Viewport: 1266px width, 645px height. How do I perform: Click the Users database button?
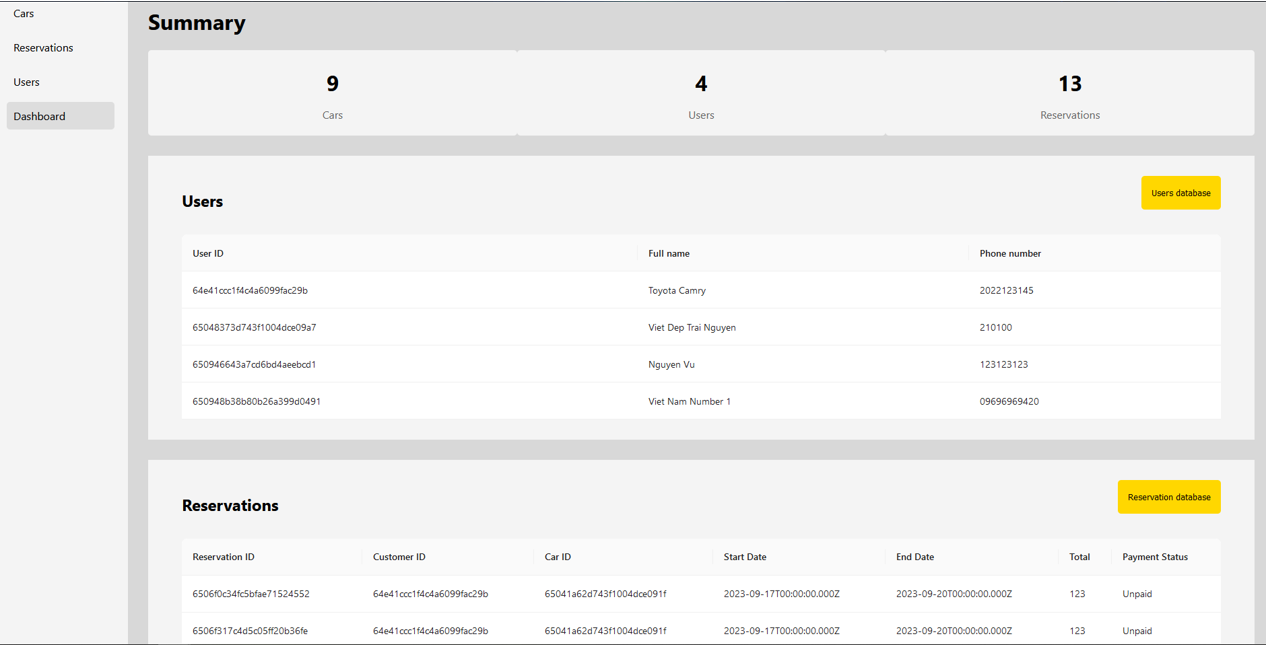coord(1180,193)
